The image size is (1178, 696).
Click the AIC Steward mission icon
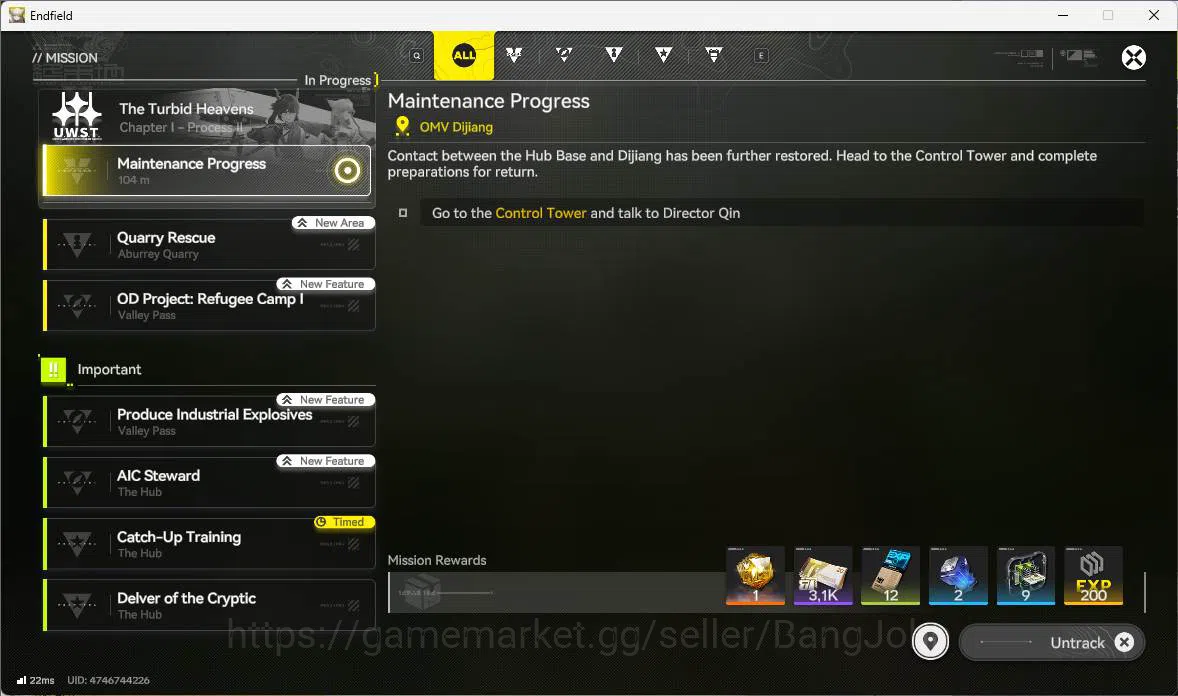[77, 482]
